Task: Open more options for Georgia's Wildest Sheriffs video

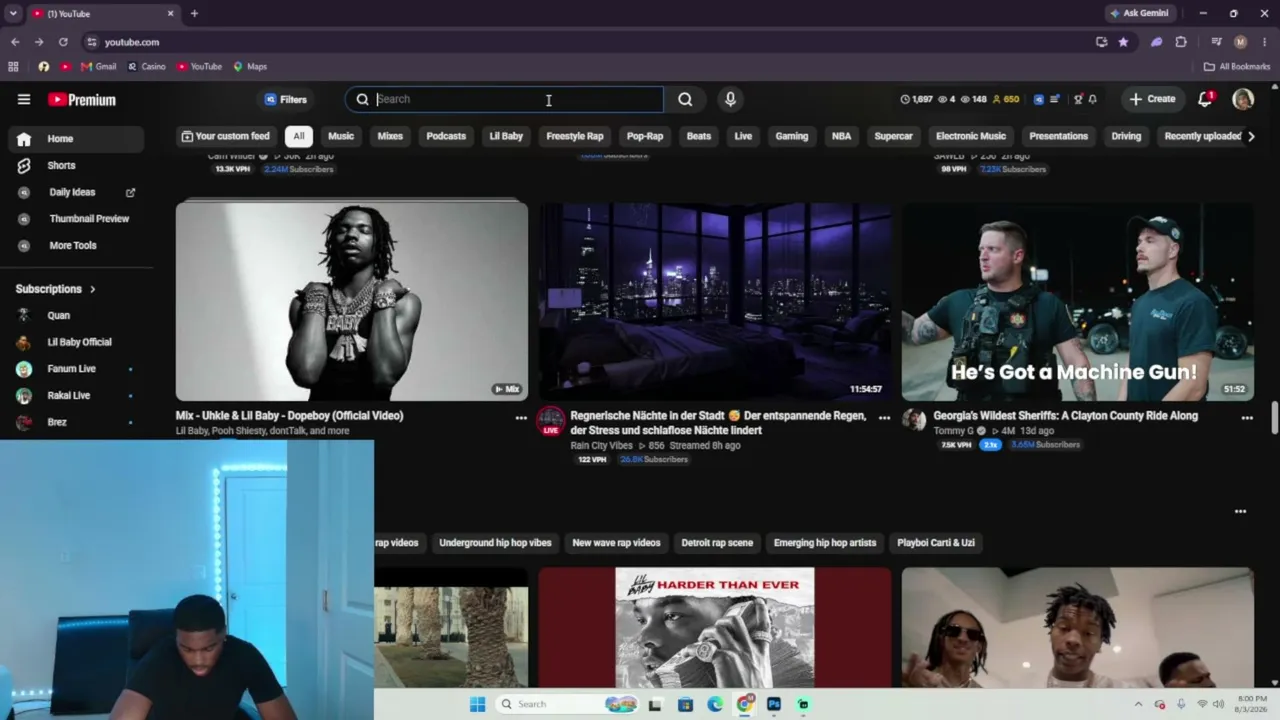Action: coord(1247,417)
